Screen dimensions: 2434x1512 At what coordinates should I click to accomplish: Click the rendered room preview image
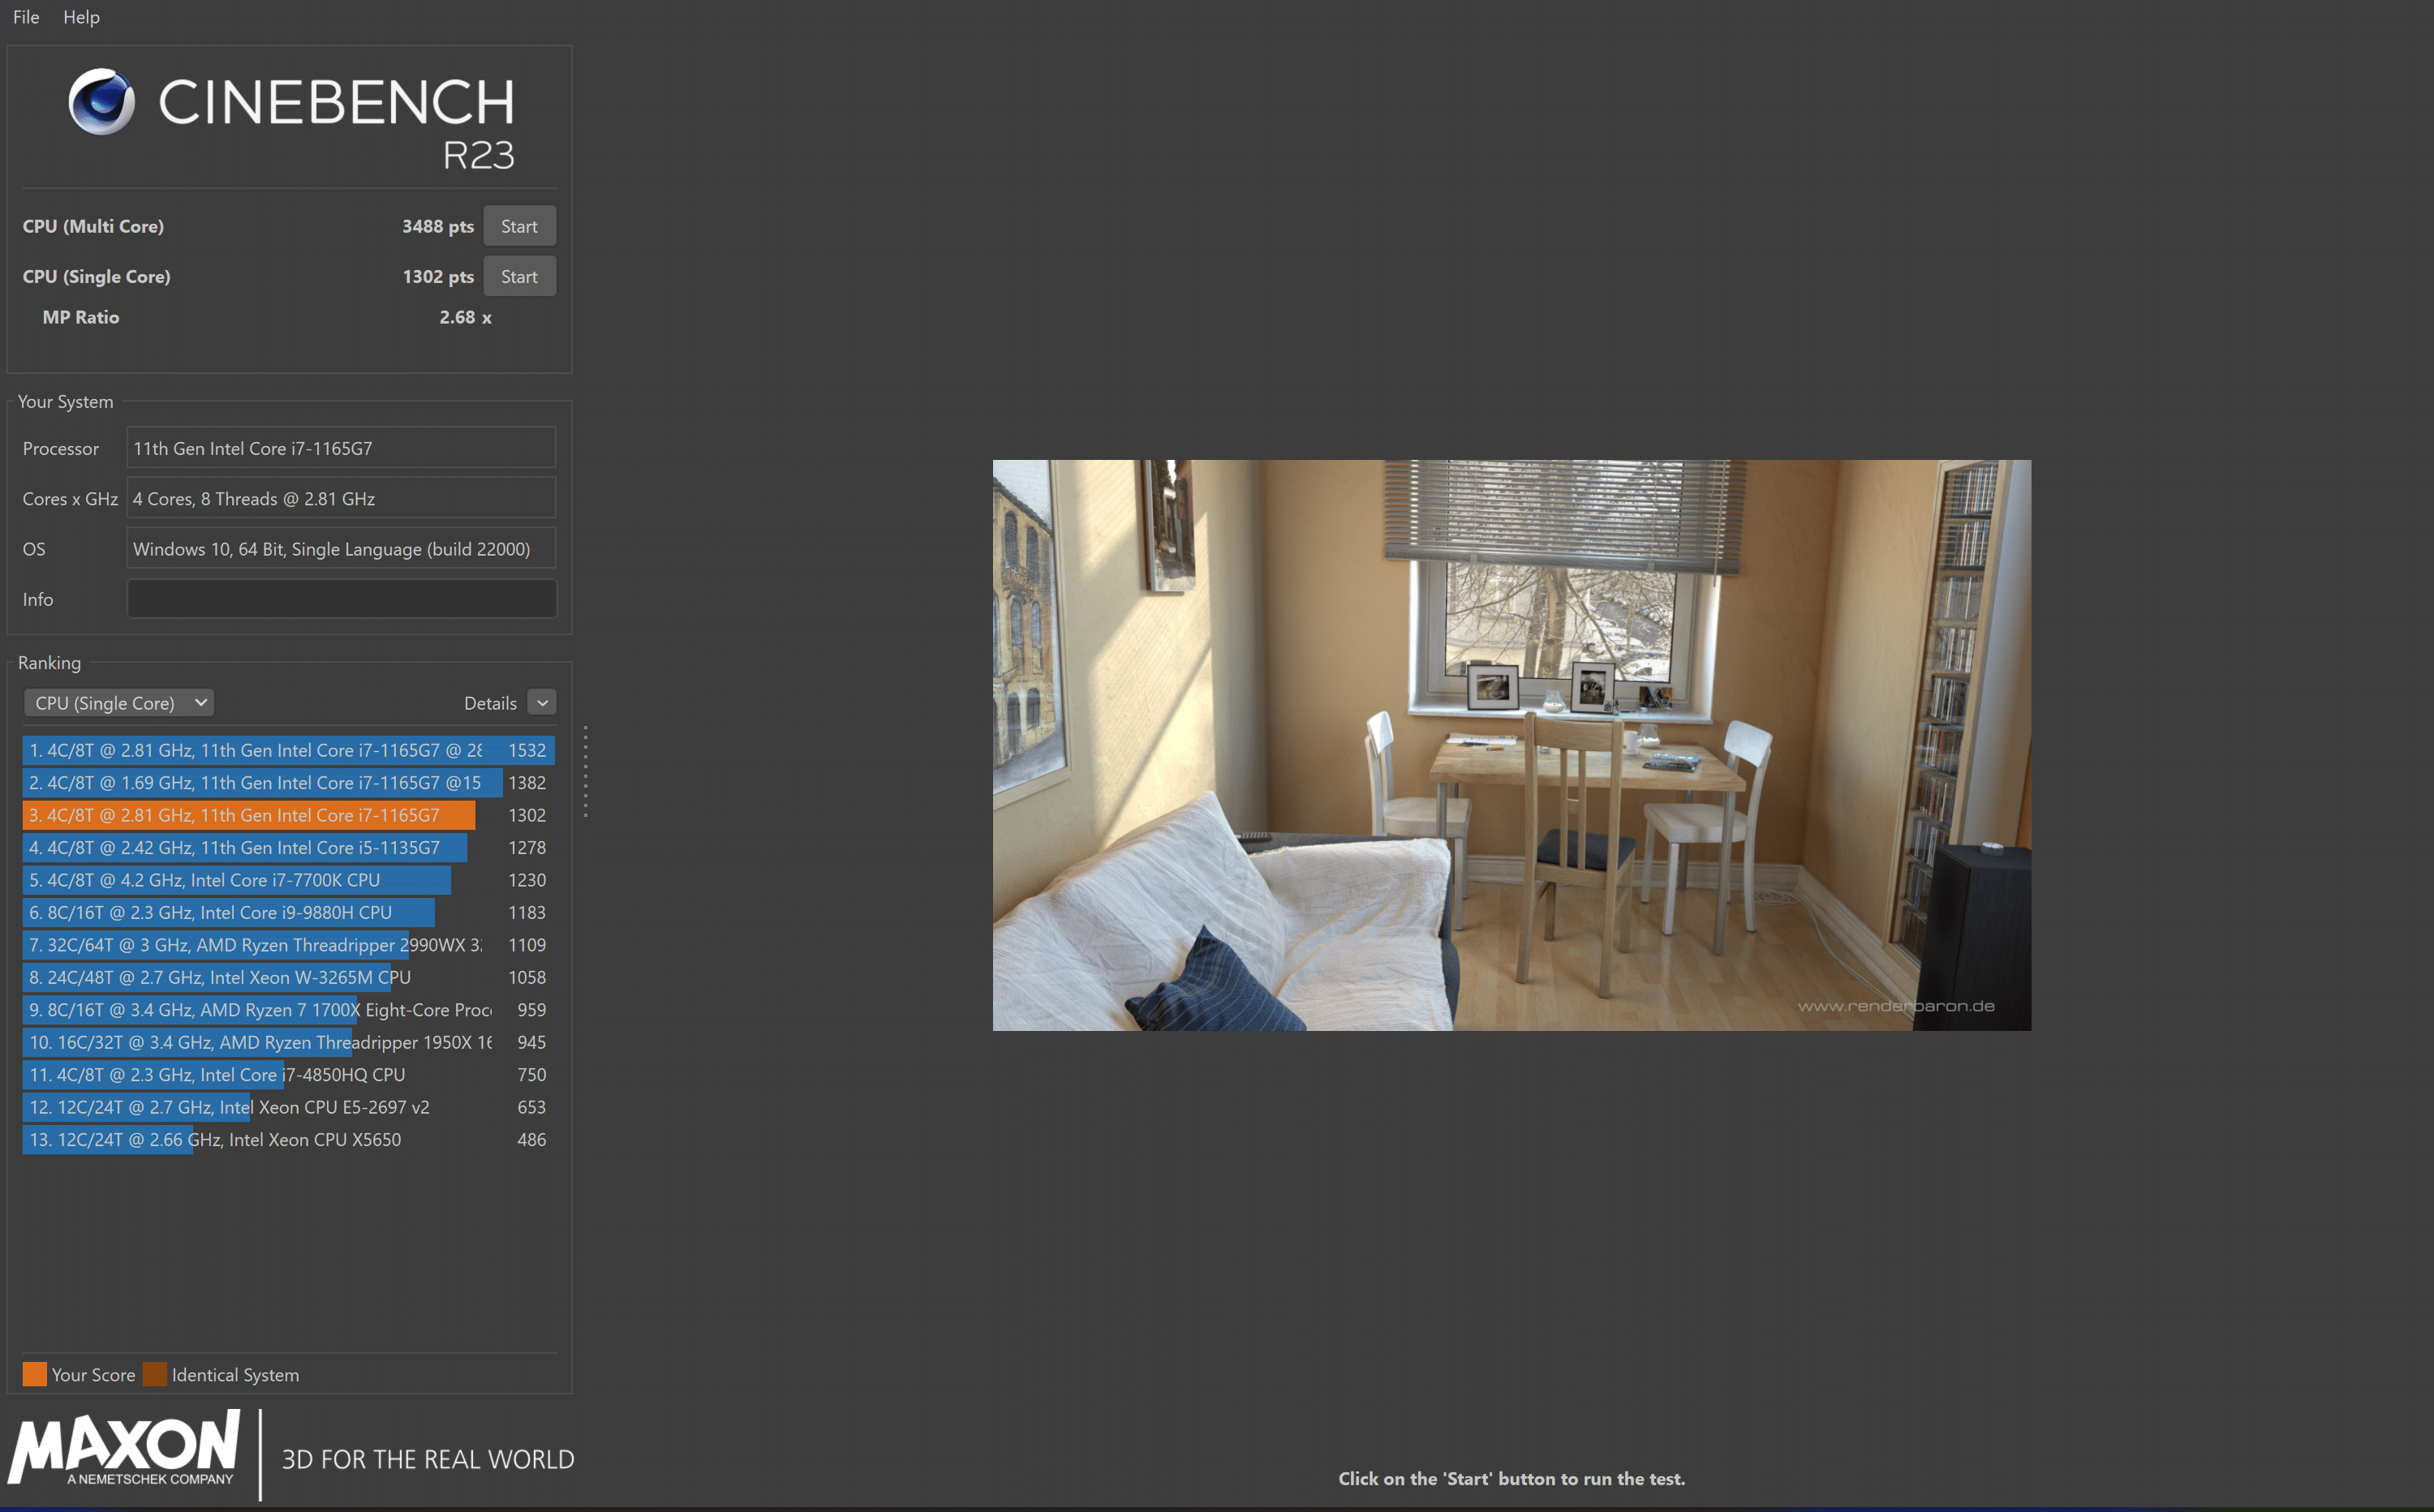(x=1511, y=745)
